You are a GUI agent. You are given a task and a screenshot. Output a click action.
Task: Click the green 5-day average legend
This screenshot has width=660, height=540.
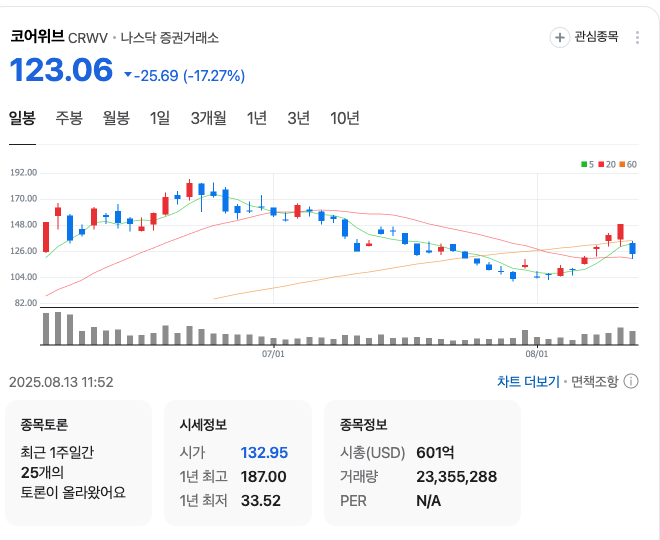[587, 165]
